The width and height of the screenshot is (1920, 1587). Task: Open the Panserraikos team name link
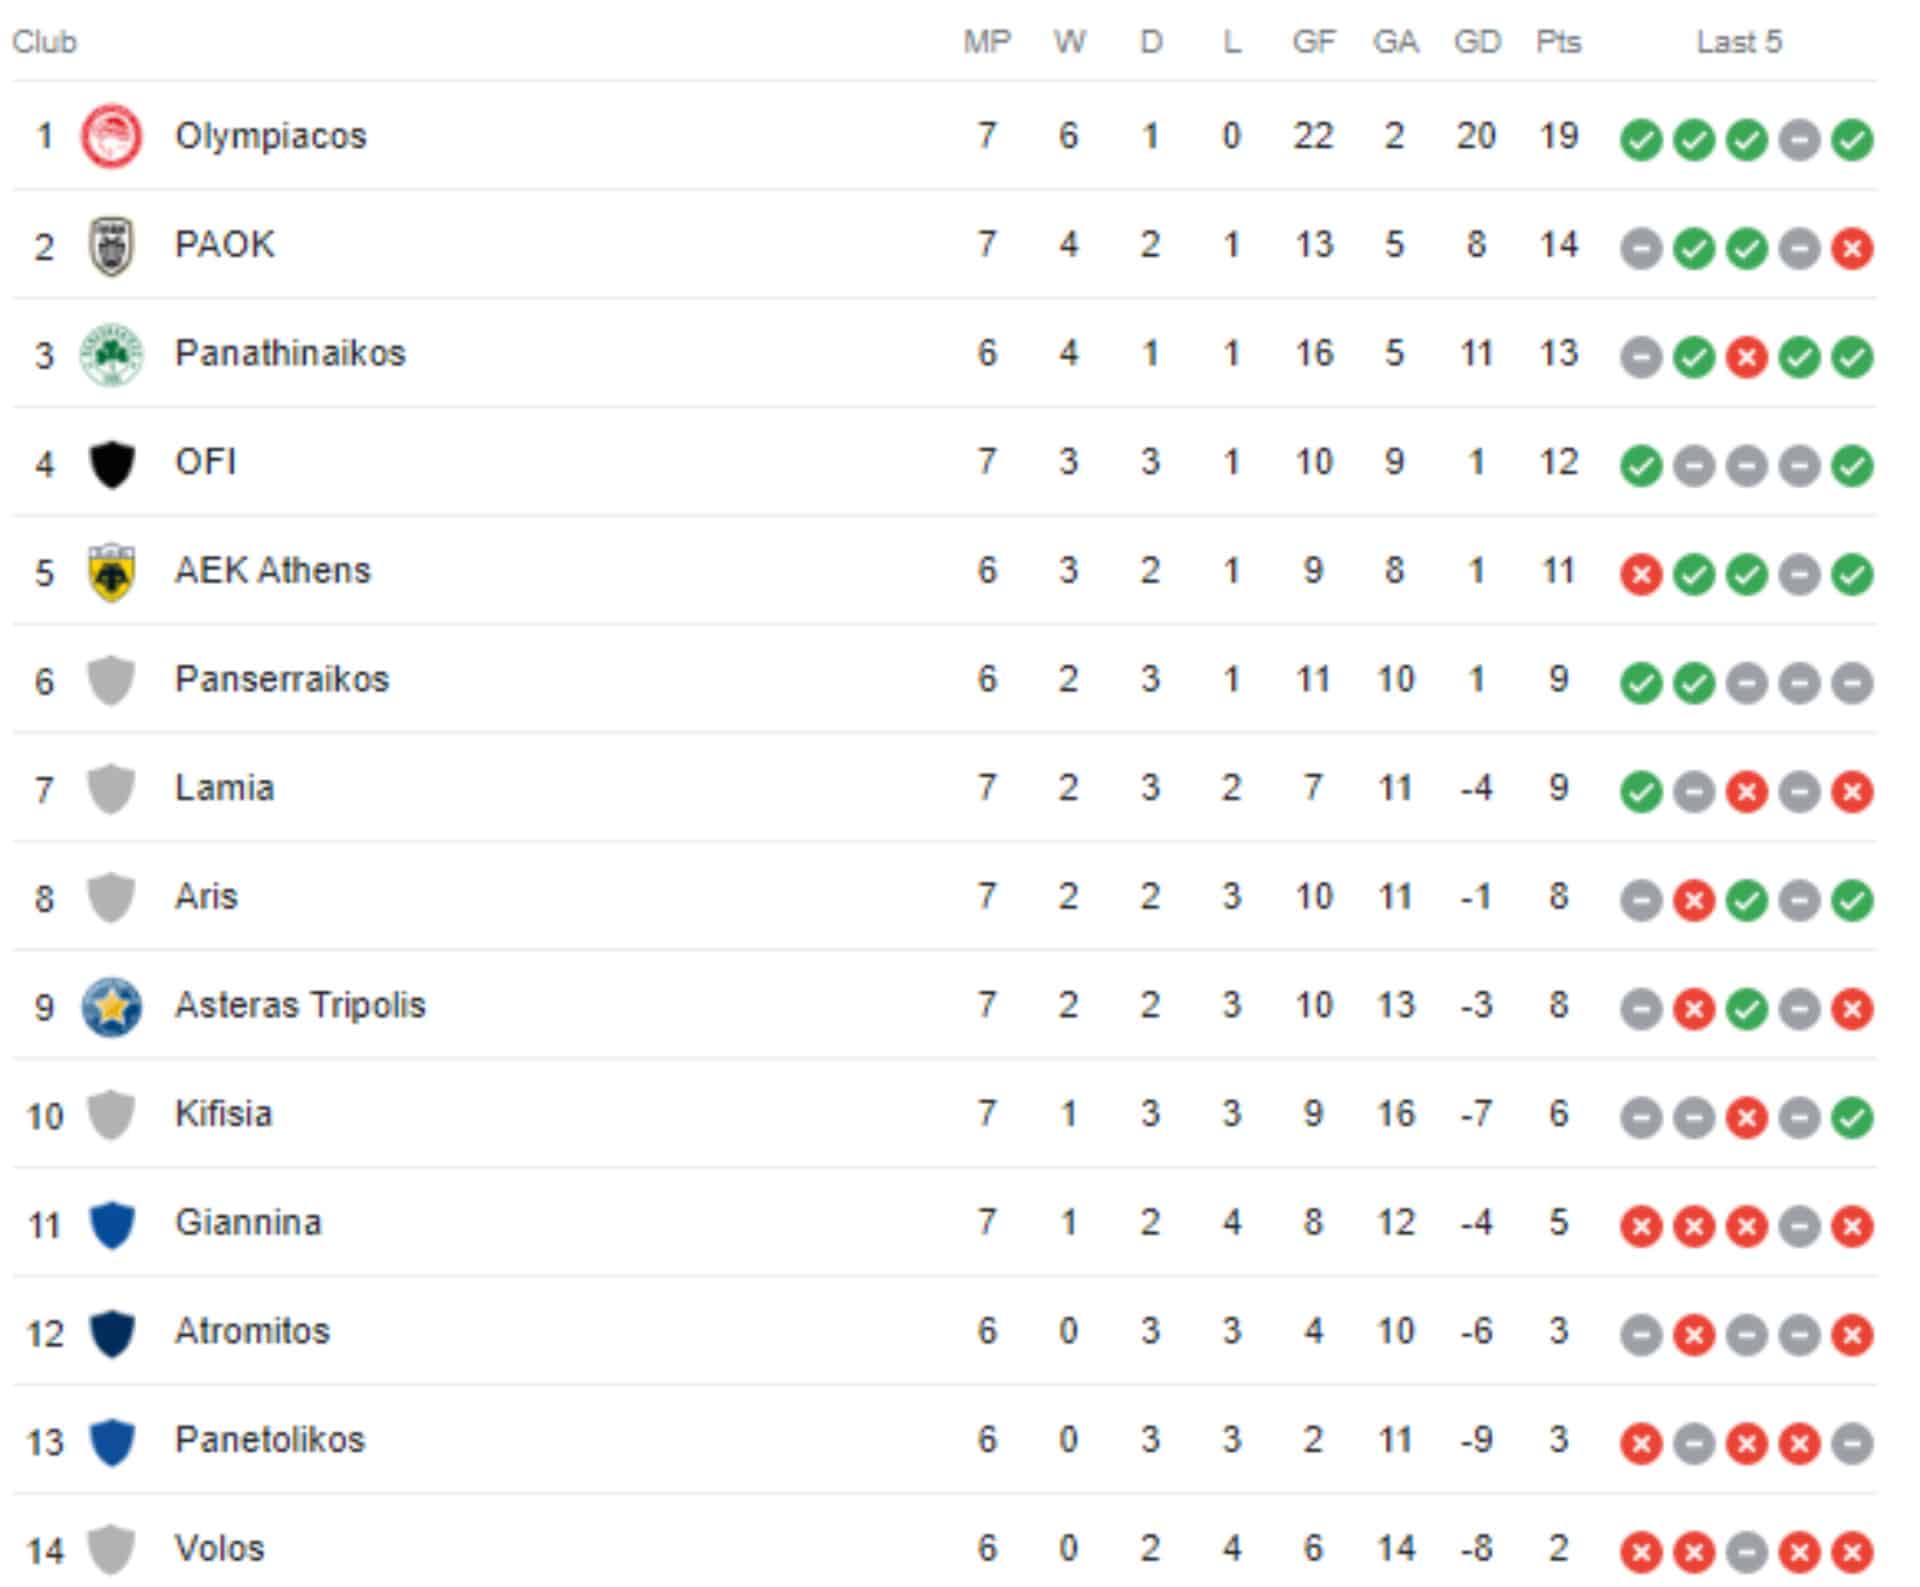coord(281,679)
